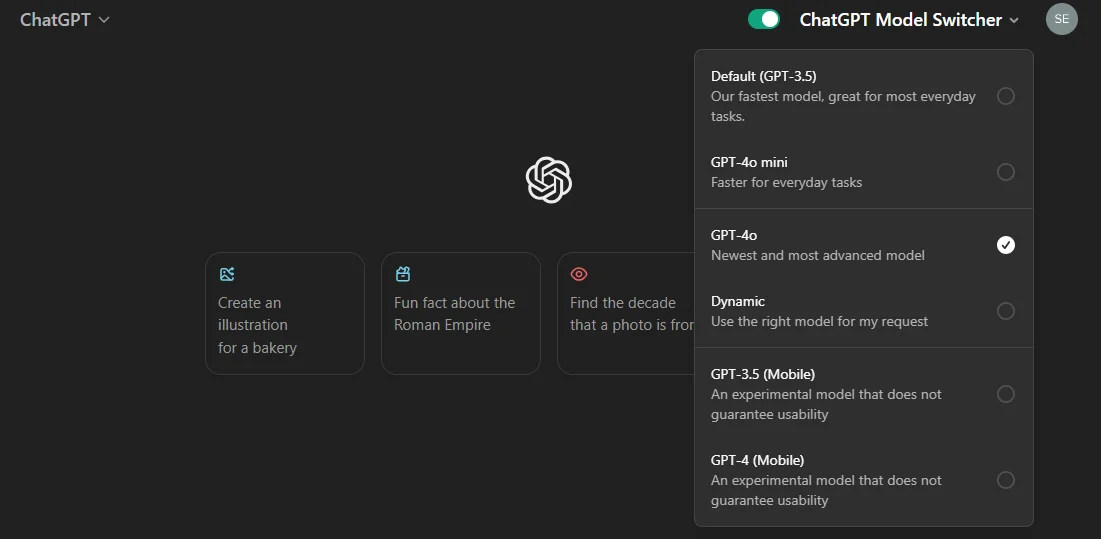Viewport: 1101px width, 539px height.
Task: Click the OpenAI knot logo in center
Action: [548, 180]
